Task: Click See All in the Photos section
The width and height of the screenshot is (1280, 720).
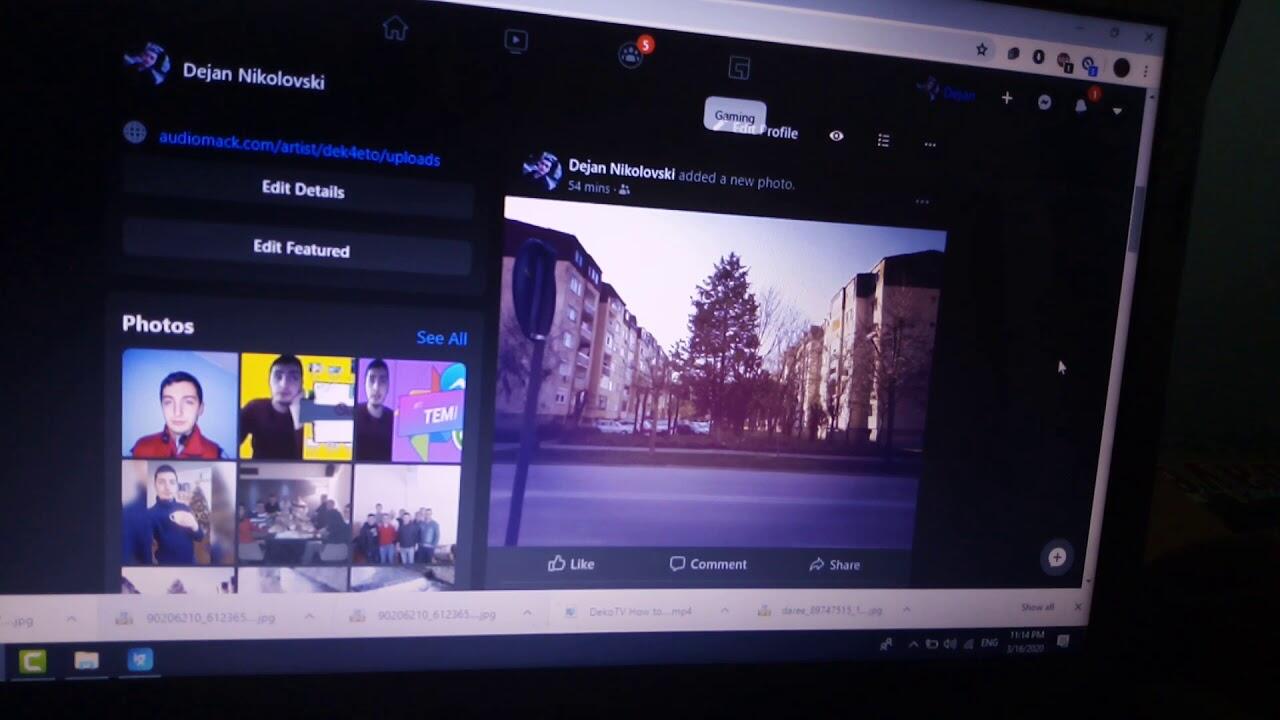Action: 441,338
